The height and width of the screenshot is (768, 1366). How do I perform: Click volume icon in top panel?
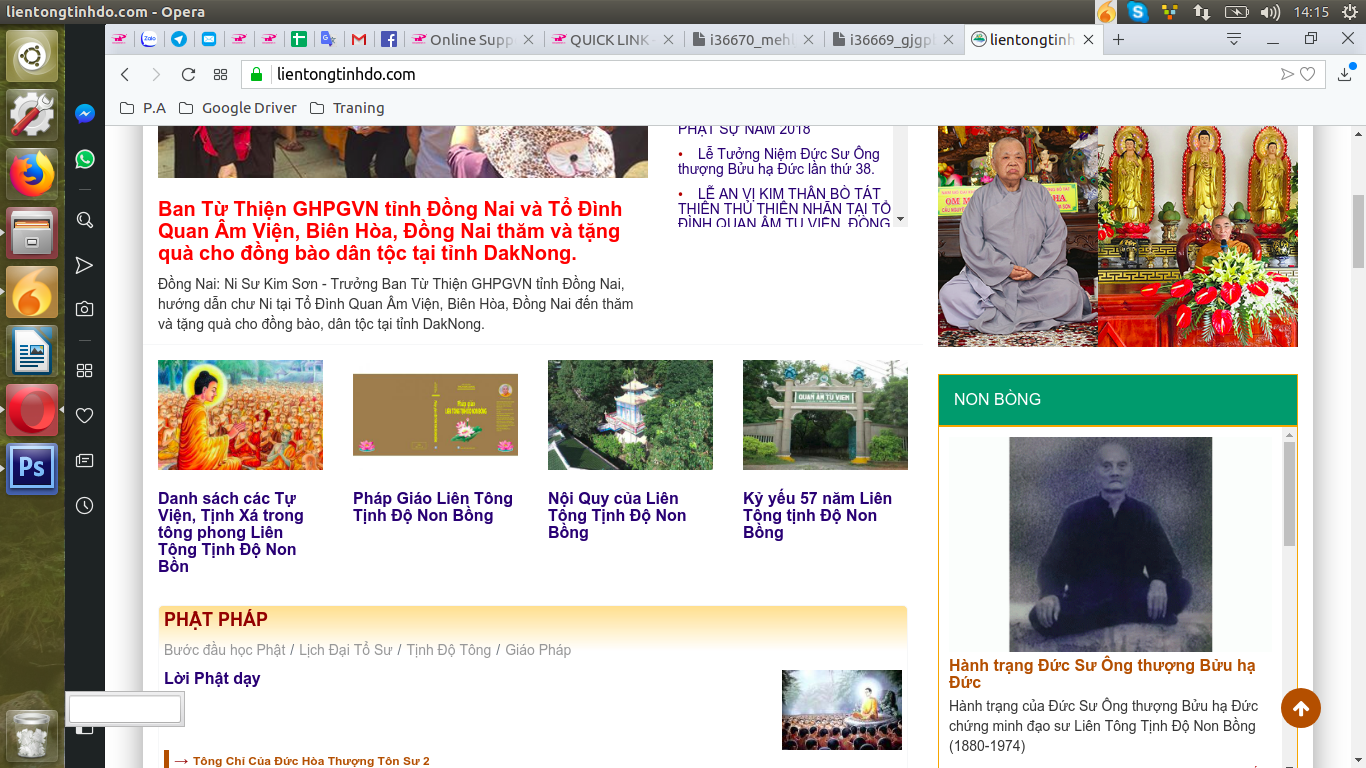click(1270, 12)
